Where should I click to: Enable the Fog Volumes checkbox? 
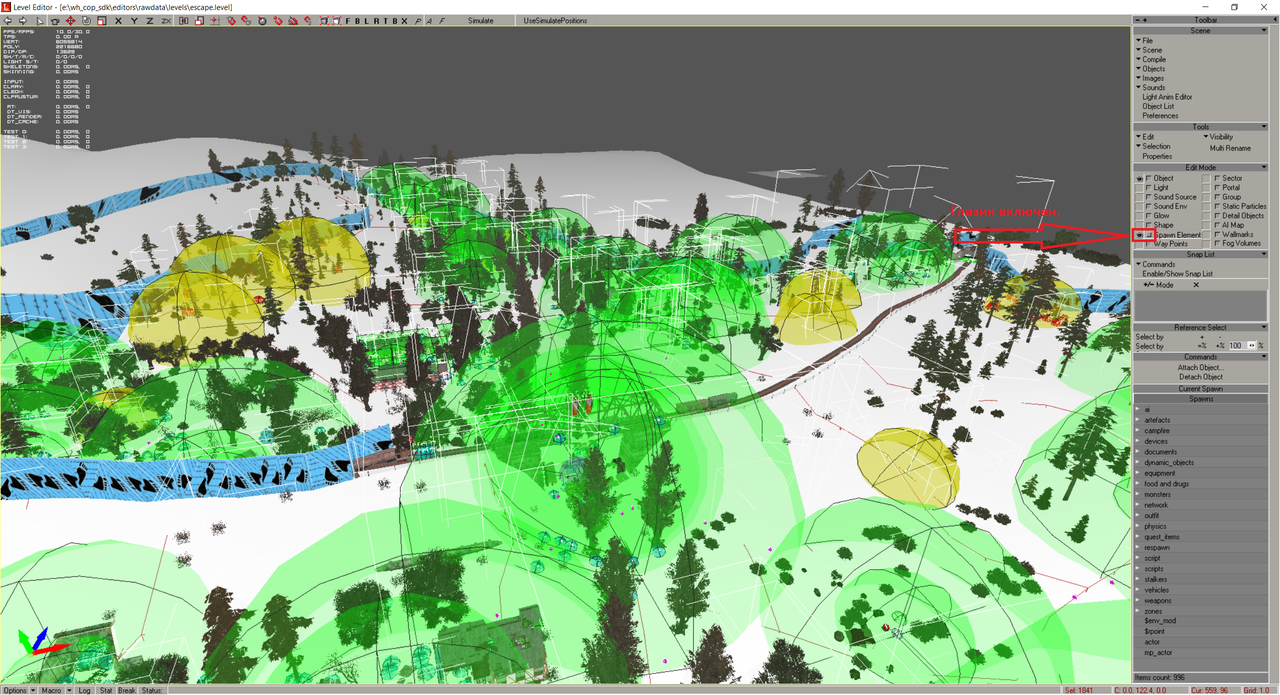1217,244
